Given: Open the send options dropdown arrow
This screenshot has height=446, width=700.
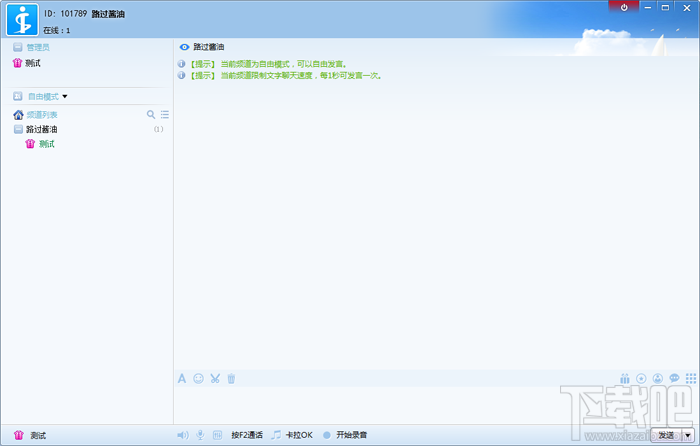Looking at the screenshot, I should [x=688, y=435].
